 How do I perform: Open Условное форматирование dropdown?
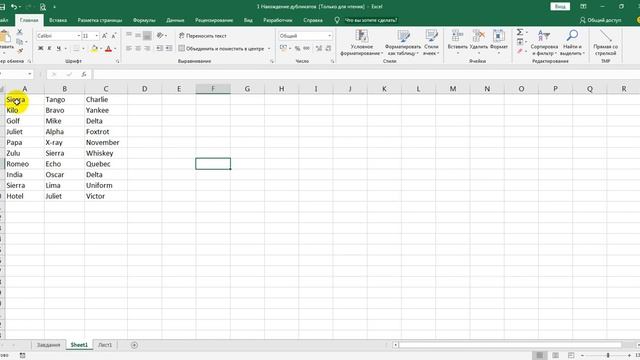(361, 42)
